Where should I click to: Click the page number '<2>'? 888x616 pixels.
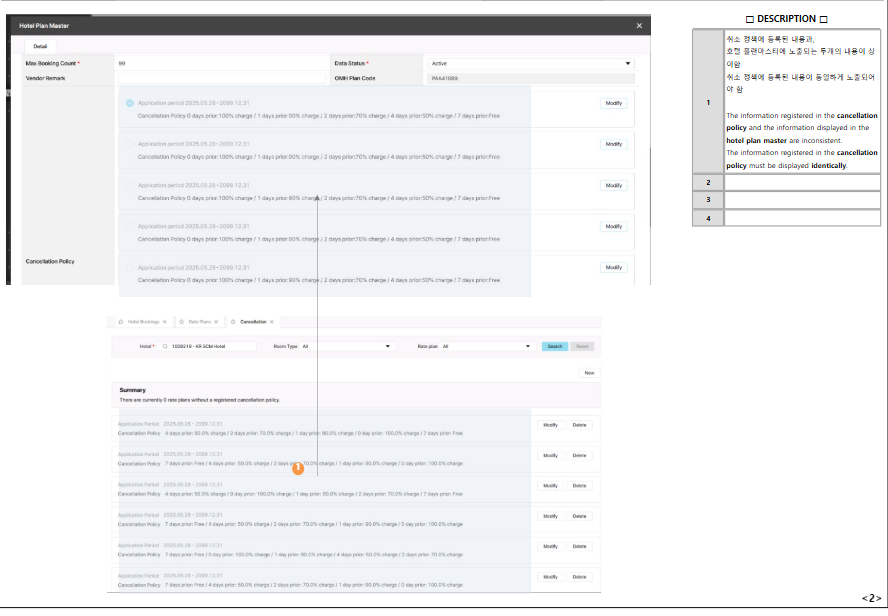click(872, 598)
